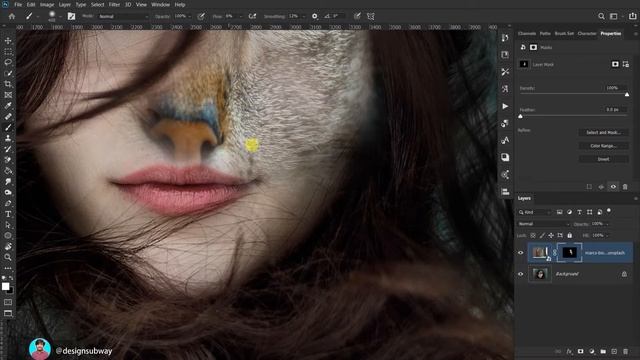Go to Home screen icon

click(12, 16)
